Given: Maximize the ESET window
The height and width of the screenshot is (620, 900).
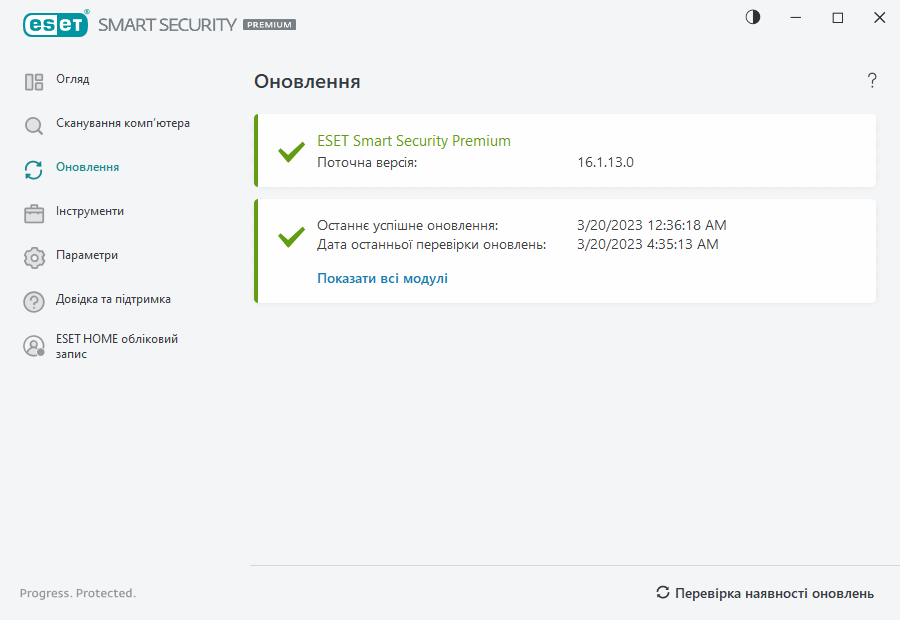Looking at the screenshot, I should 838,18.
